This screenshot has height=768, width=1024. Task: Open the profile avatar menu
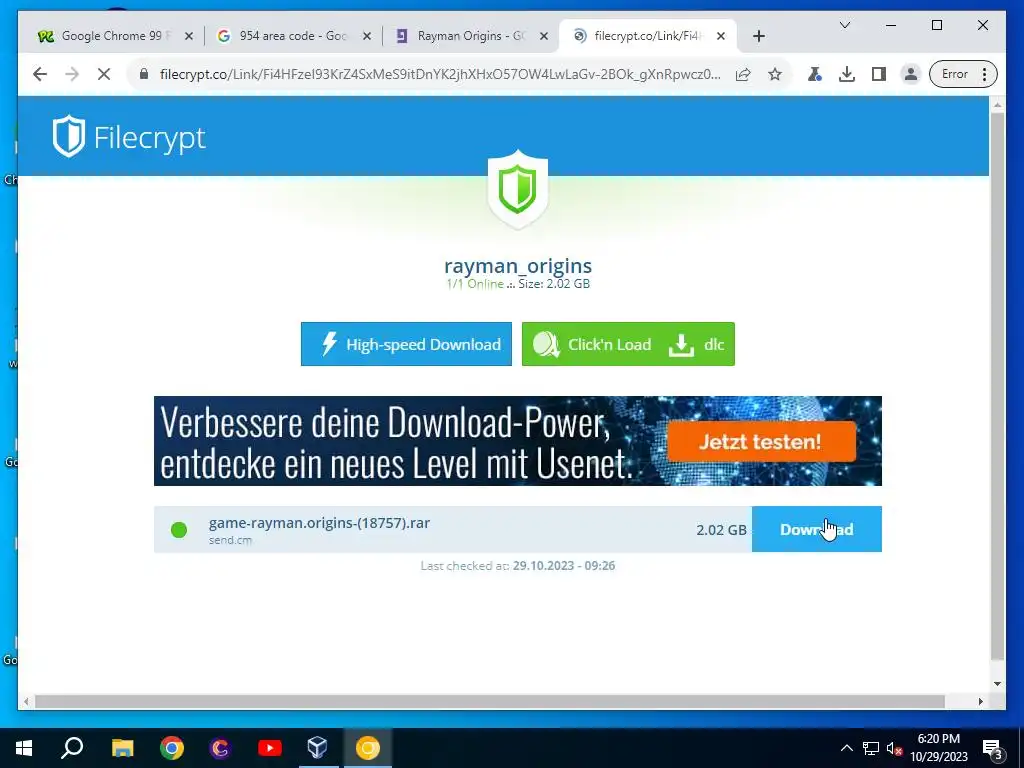tap(910, 74)
